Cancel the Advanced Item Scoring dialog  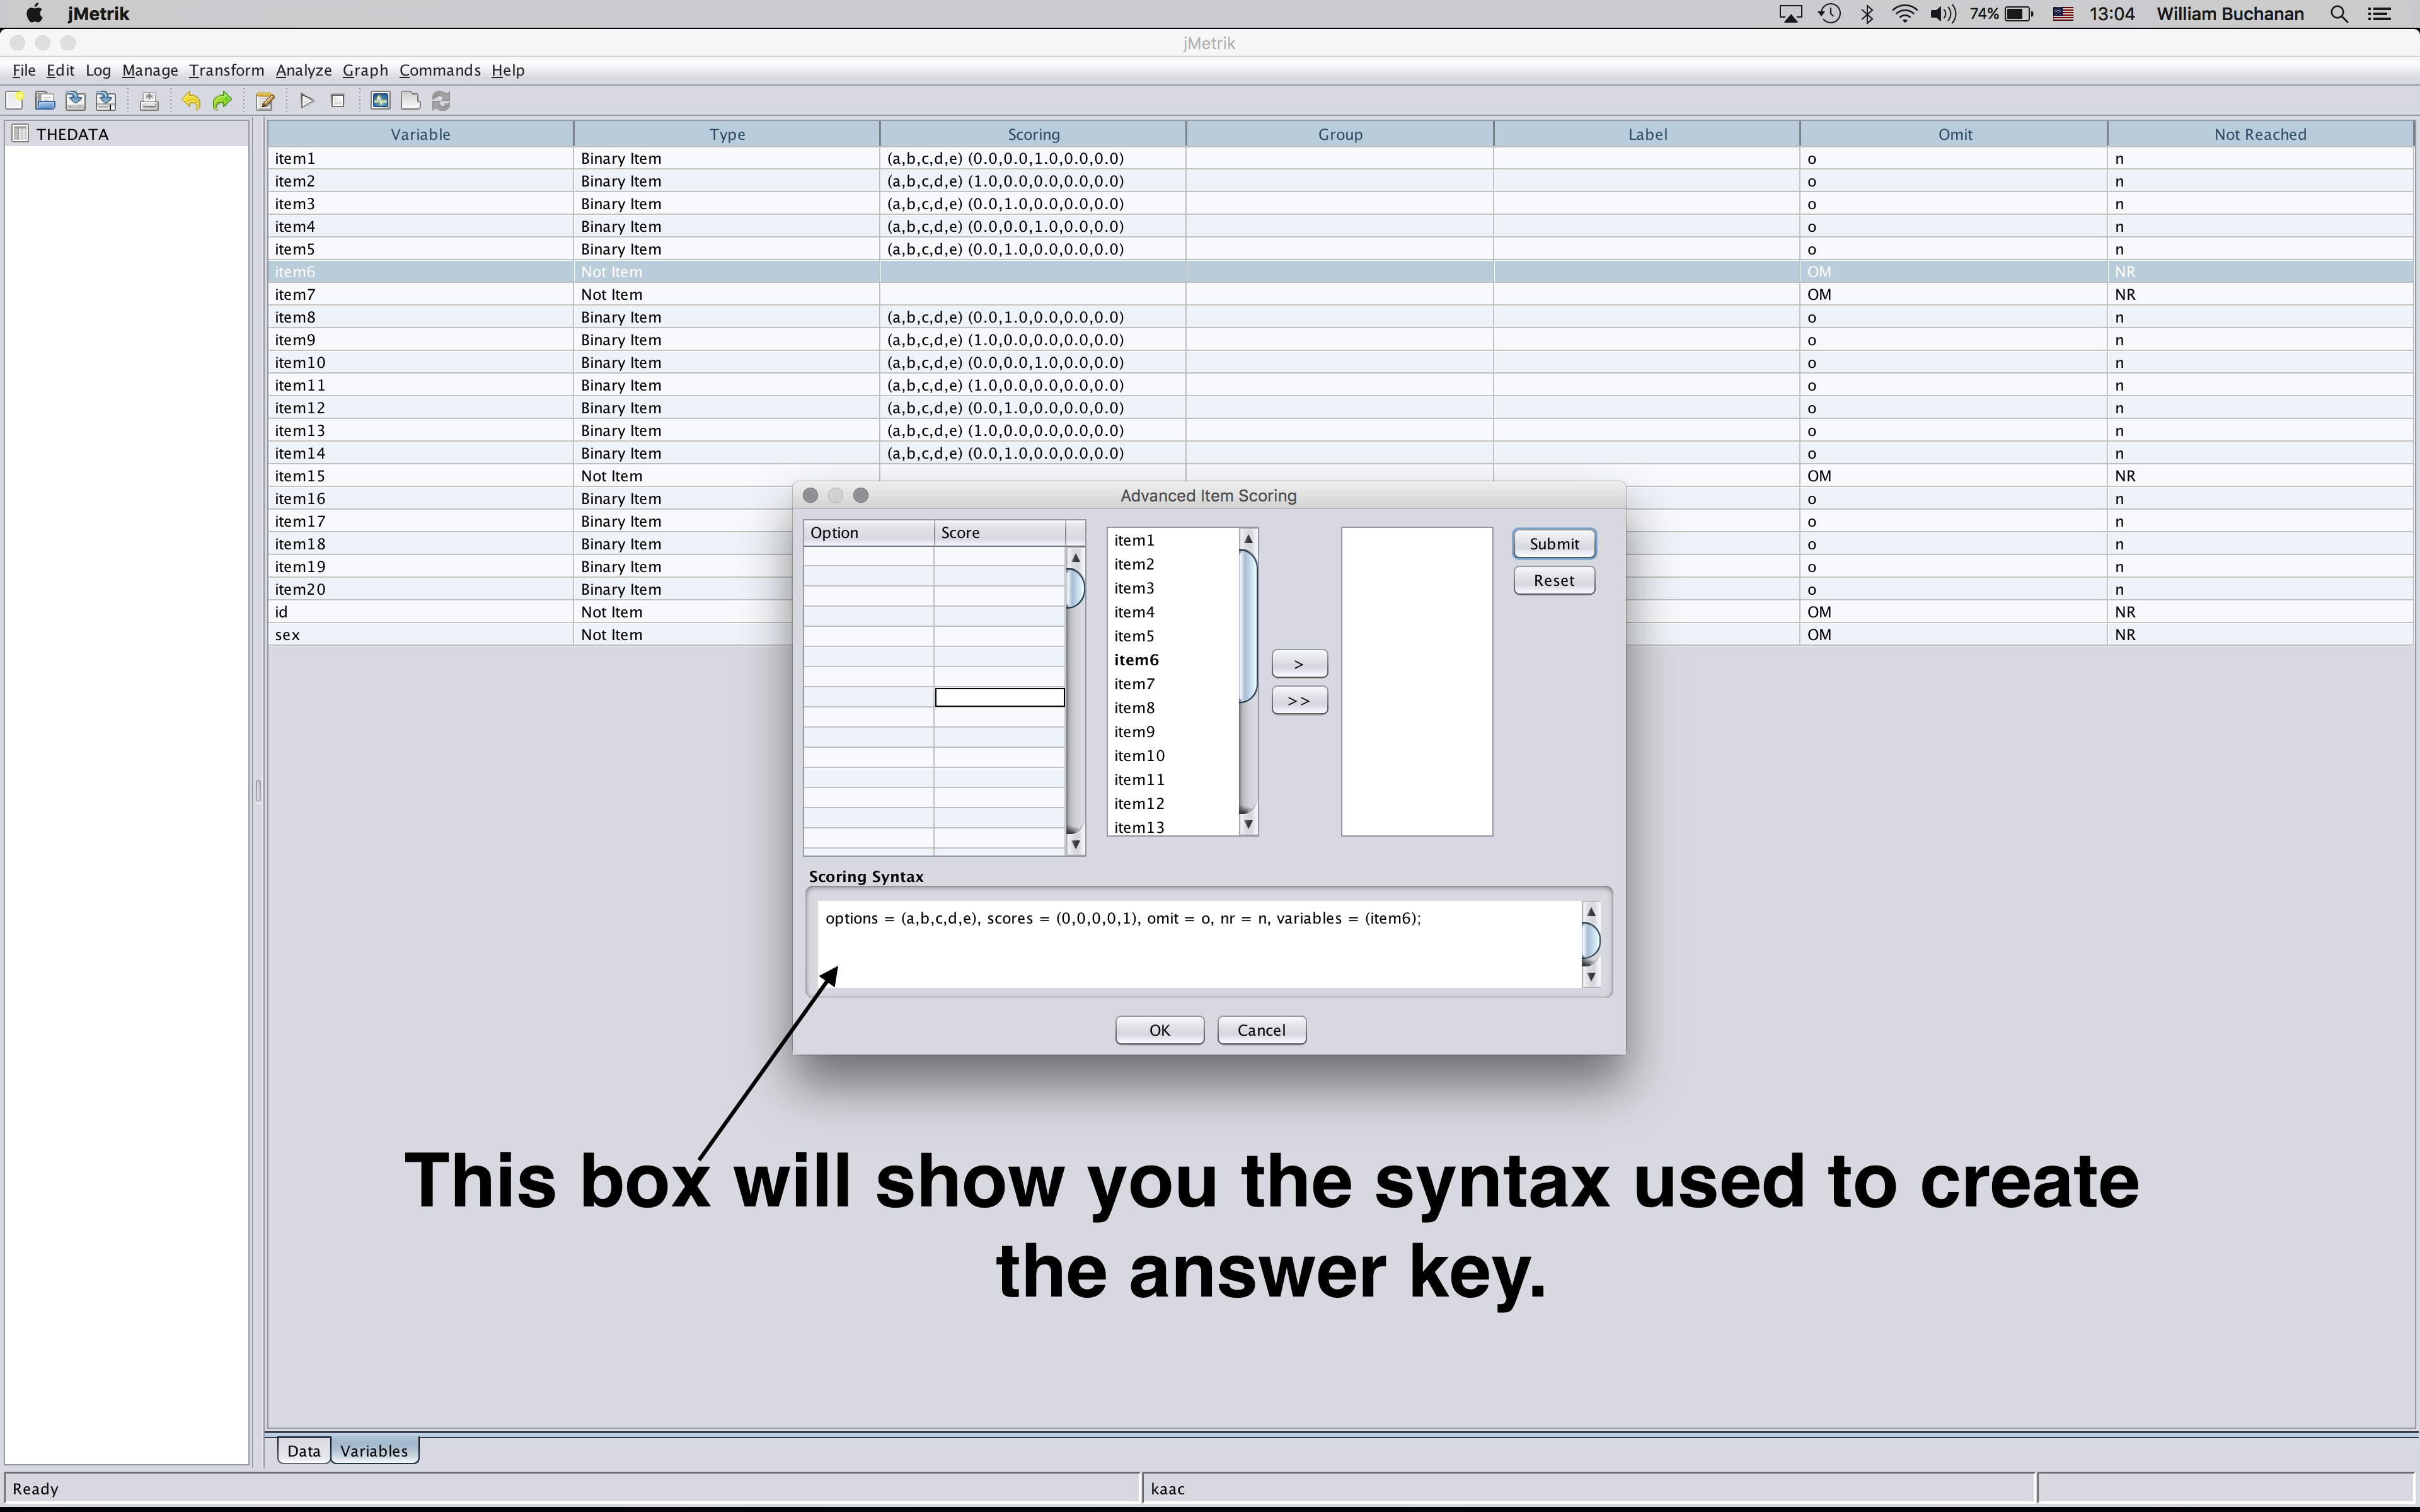pos(1261,1030)
